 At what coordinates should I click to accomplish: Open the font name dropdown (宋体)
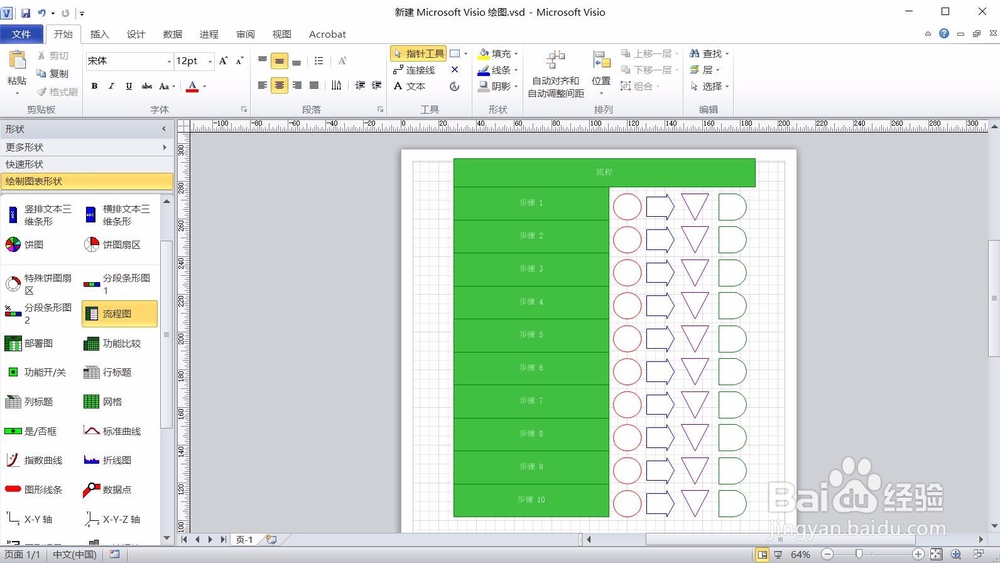(169, 61)
